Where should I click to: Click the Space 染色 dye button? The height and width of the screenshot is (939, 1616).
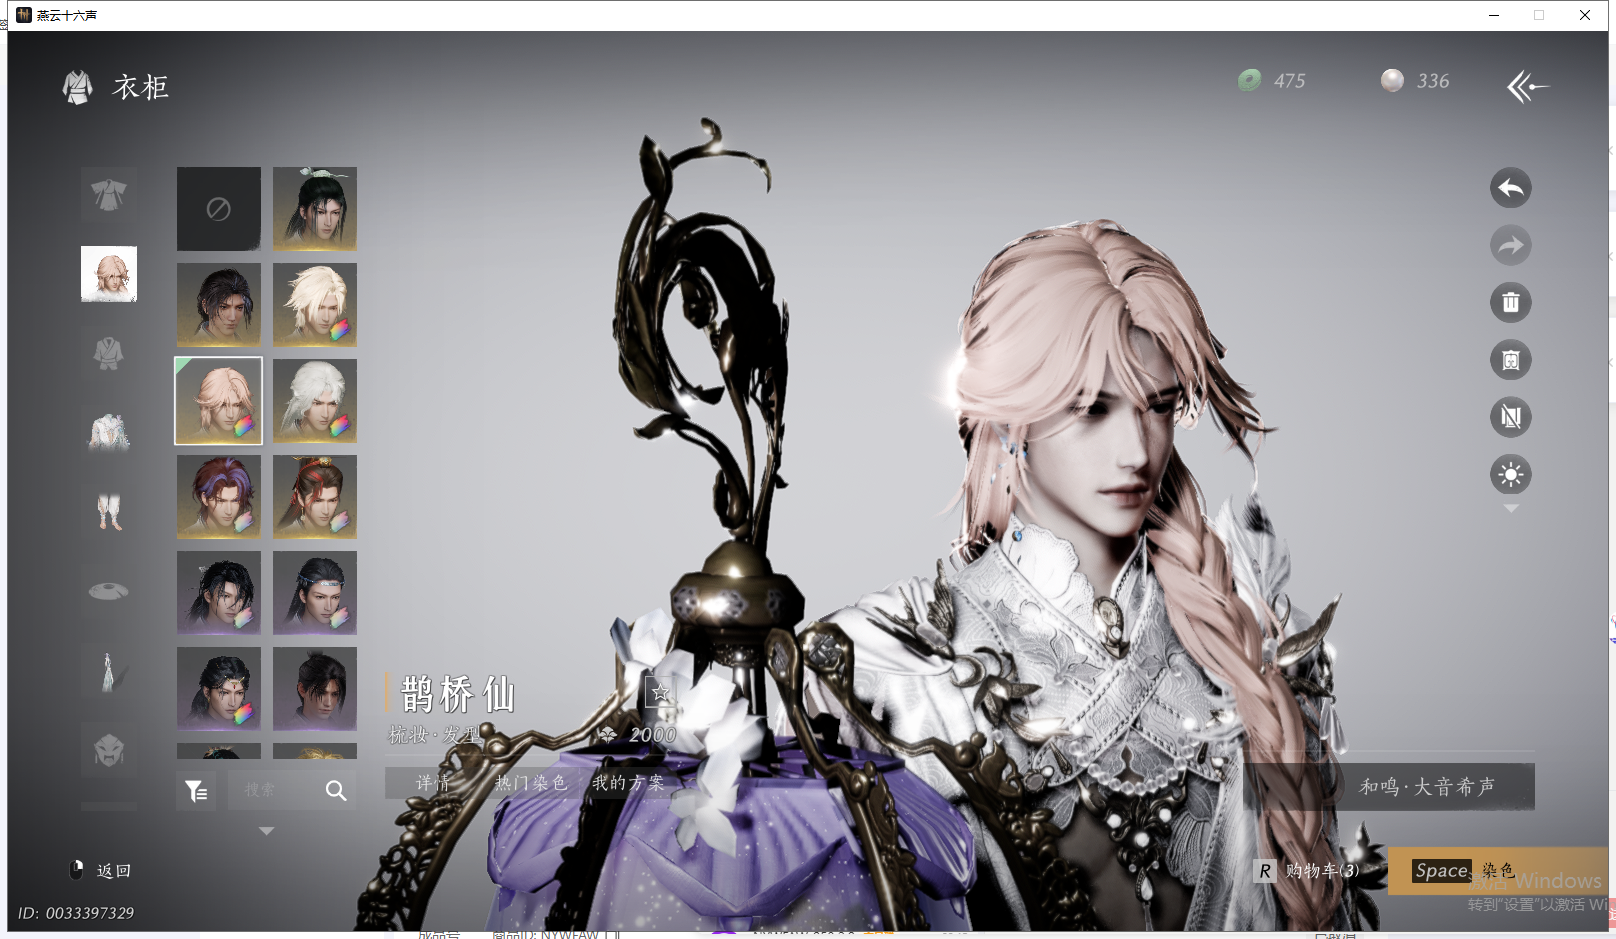(1464, 871)
